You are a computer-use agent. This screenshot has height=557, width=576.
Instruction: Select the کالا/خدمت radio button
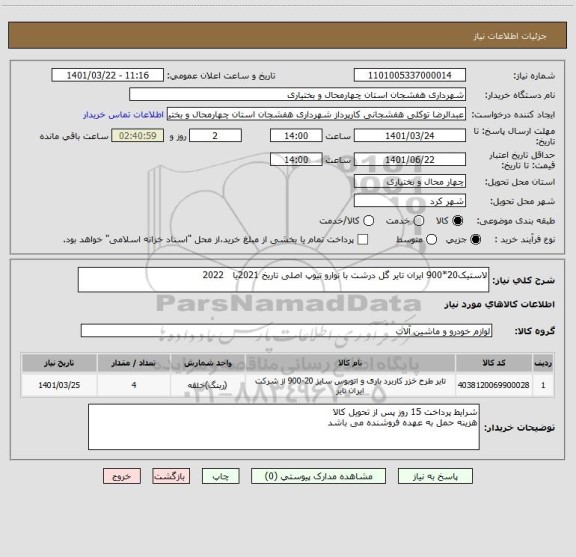point(368,220)
